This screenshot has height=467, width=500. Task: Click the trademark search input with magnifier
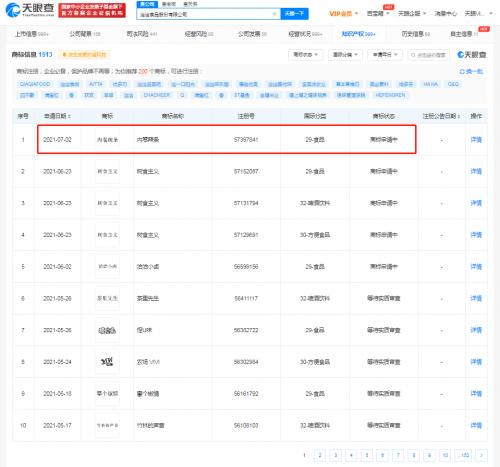click(x=428, y=55)
